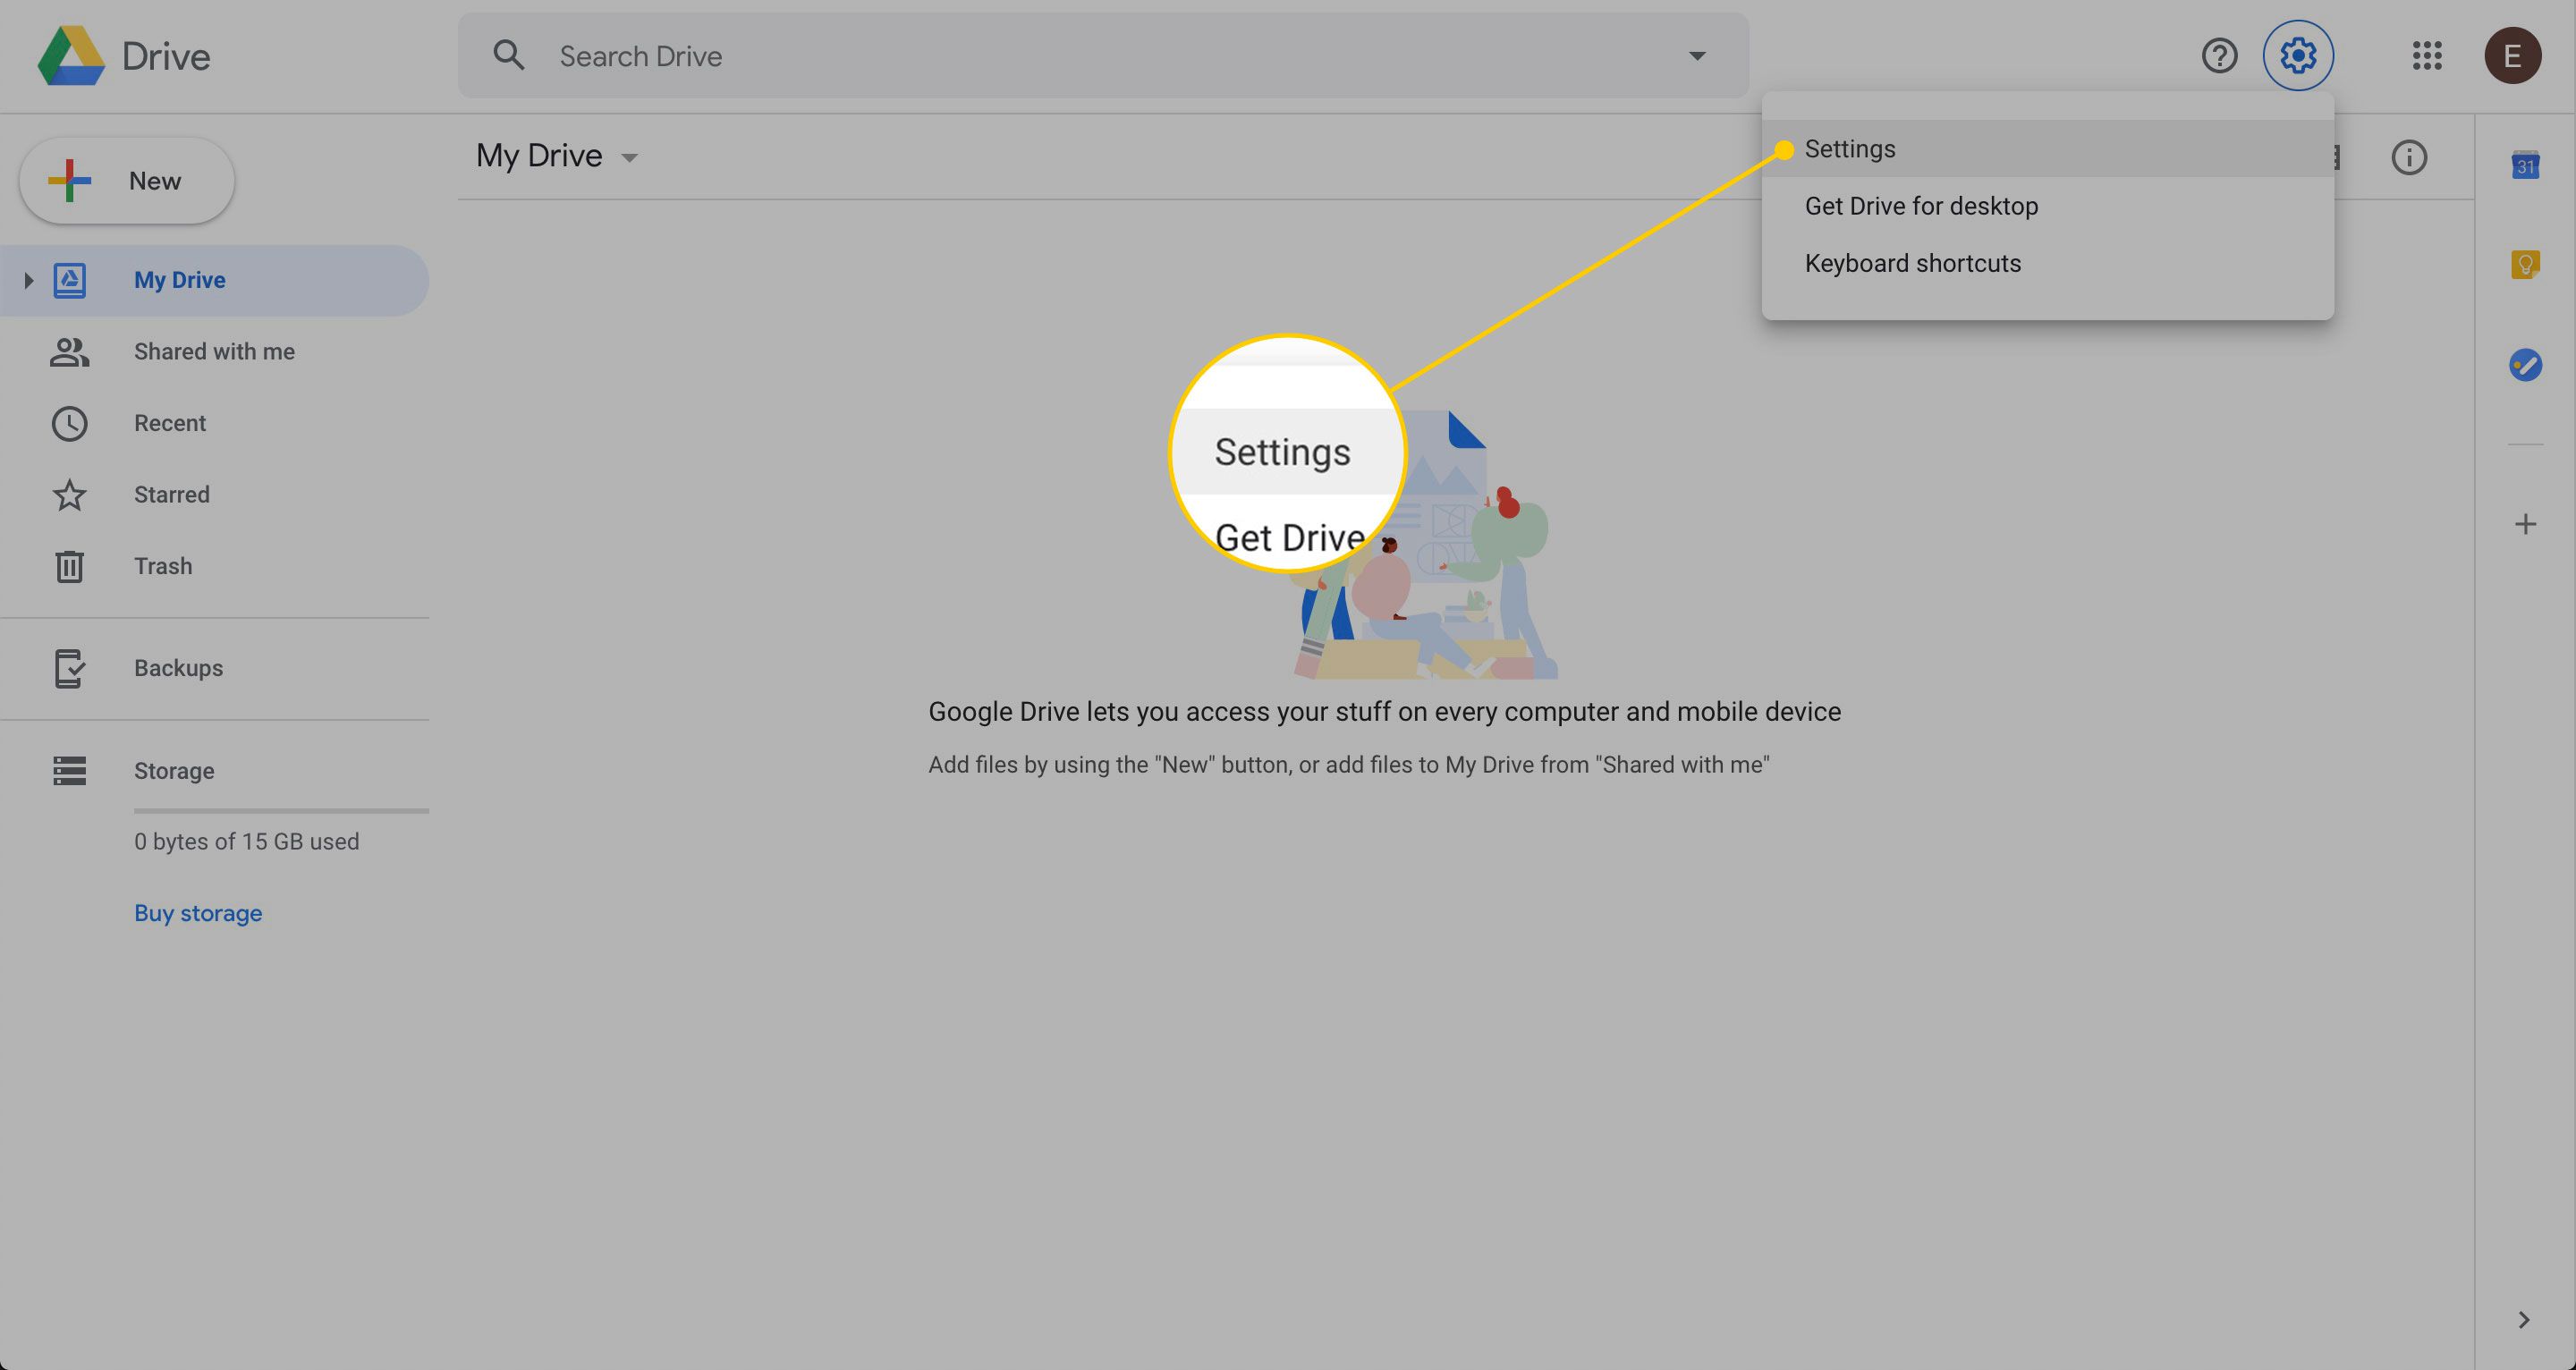Click the Settings gear icon

pos(2298,56)
